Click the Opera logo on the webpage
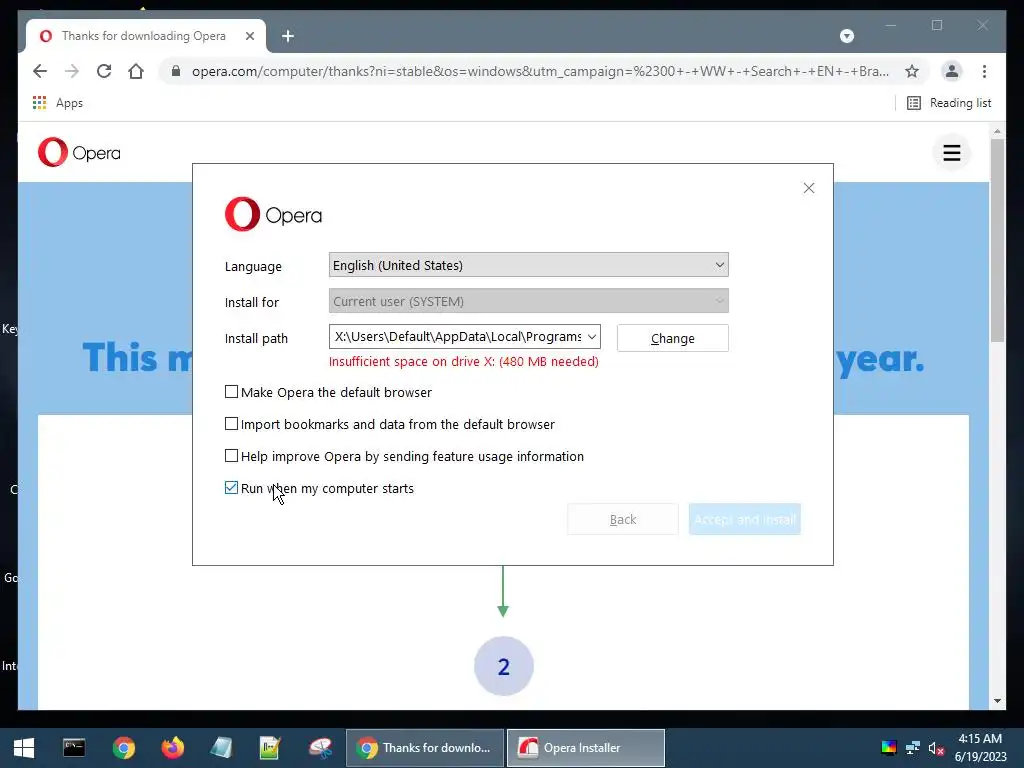 pyautogui.click(x=79, y=152)
